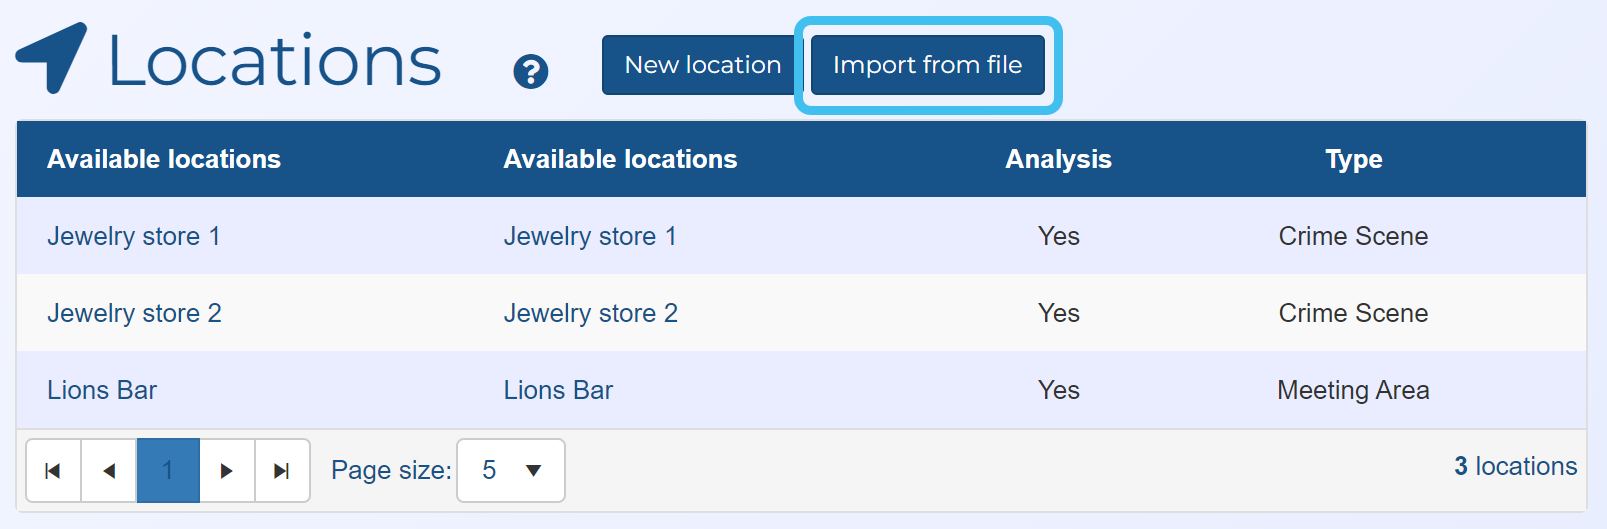Sort by second Available locations column
The image size is (1607, 529).
(620, 159)
